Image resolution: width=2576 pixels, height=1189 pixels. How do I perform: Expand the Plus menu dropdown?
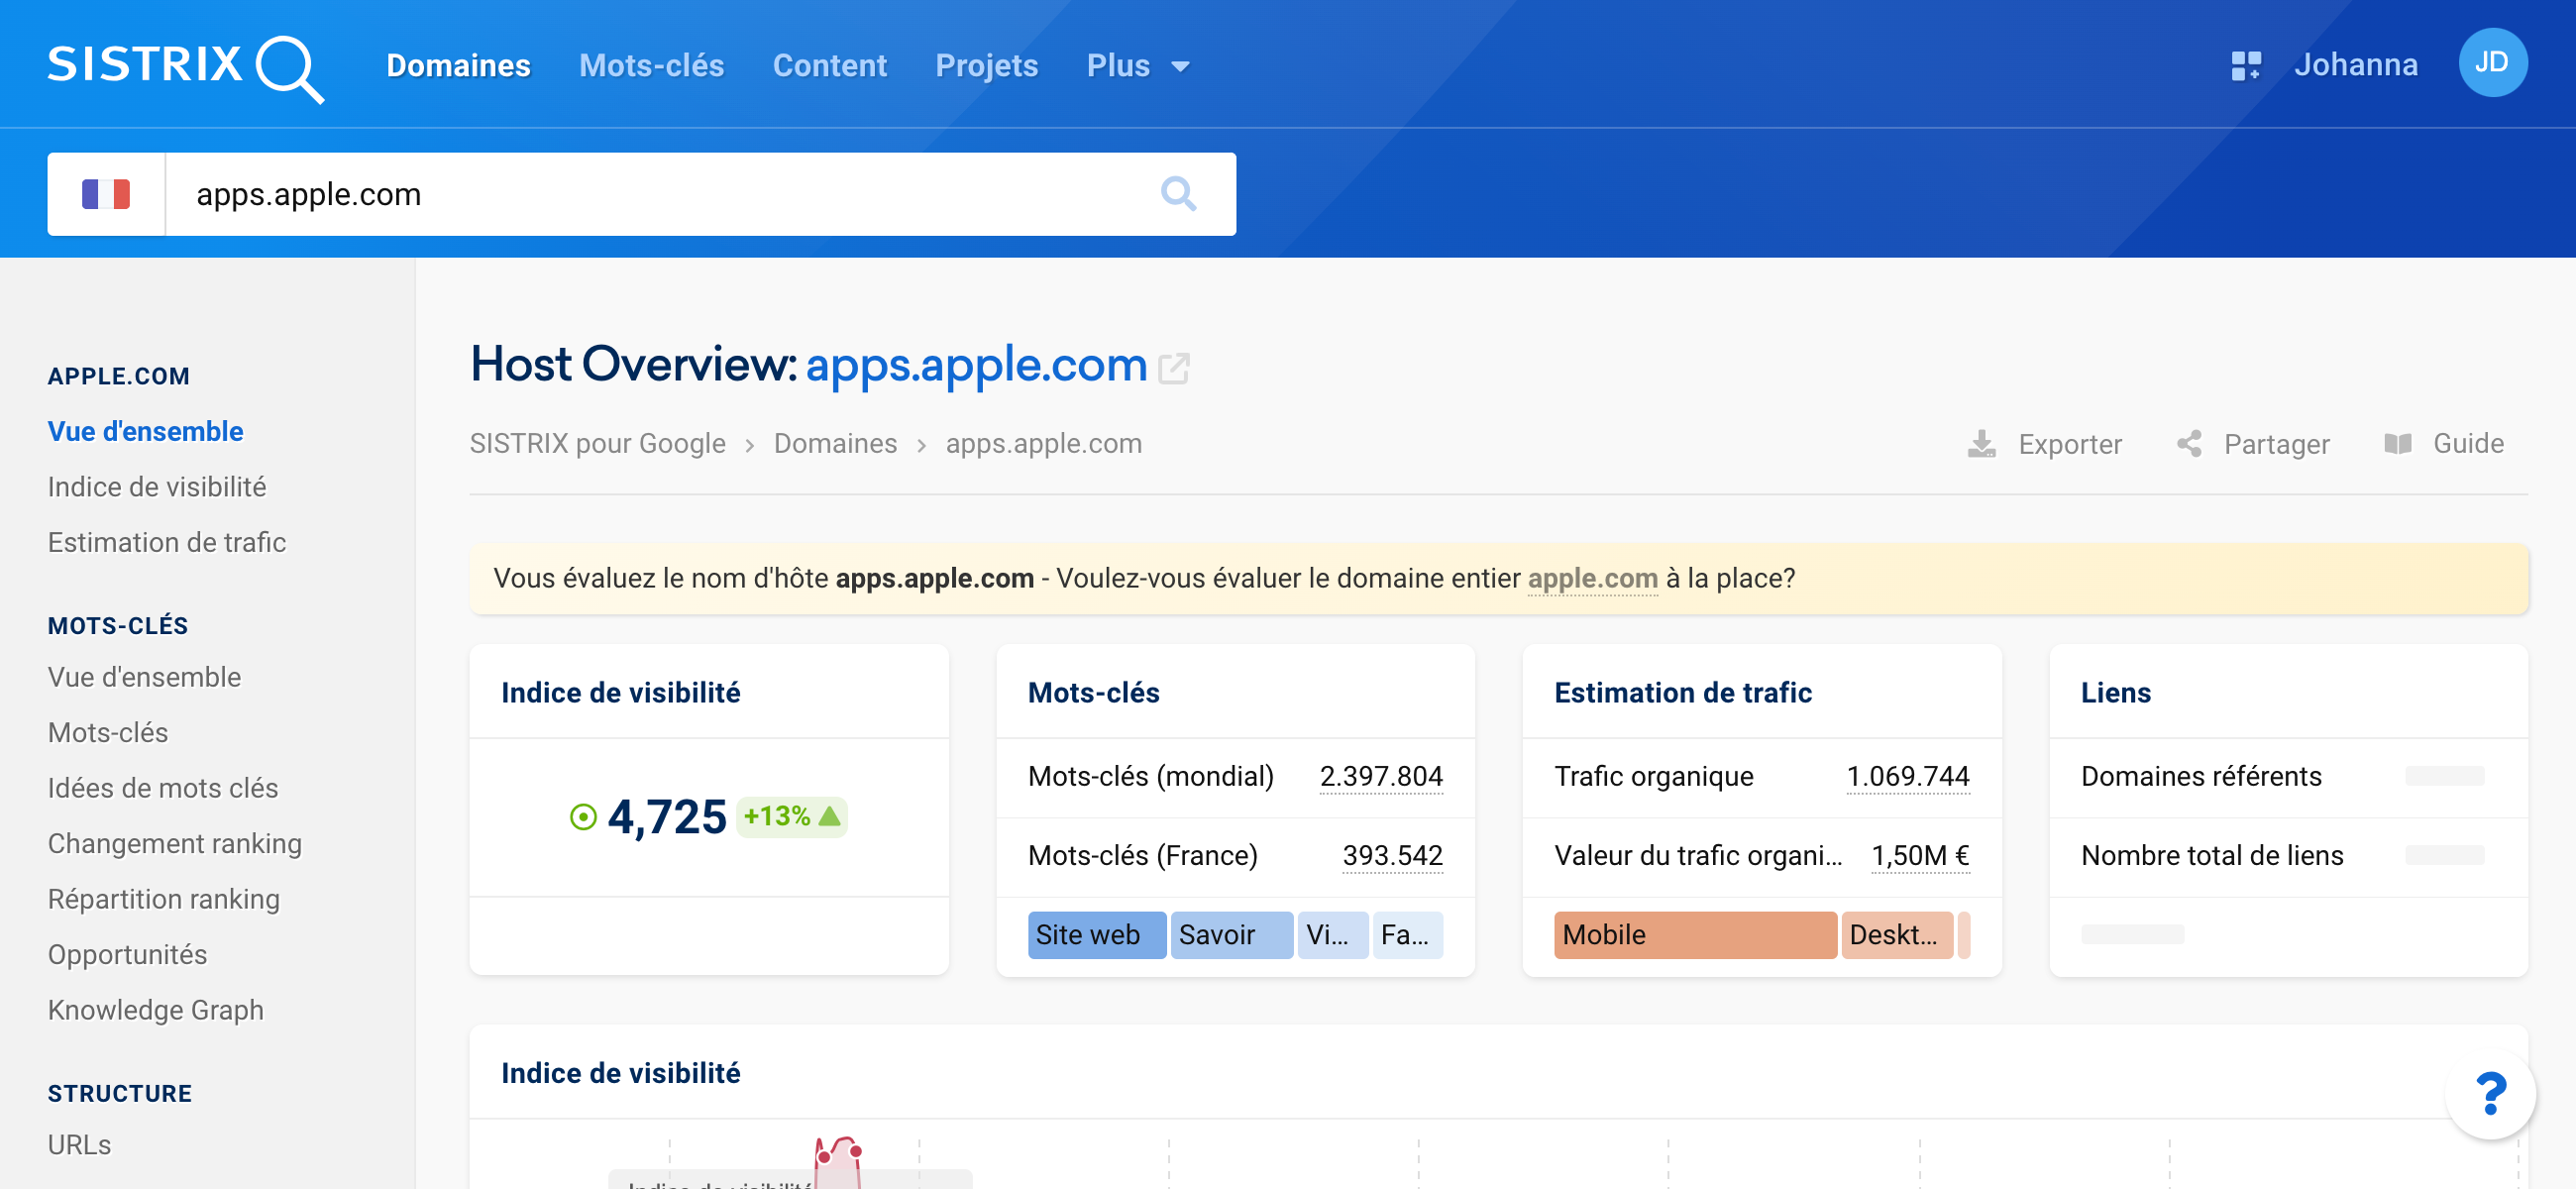pyautogui.click(x=1138, y=66)
